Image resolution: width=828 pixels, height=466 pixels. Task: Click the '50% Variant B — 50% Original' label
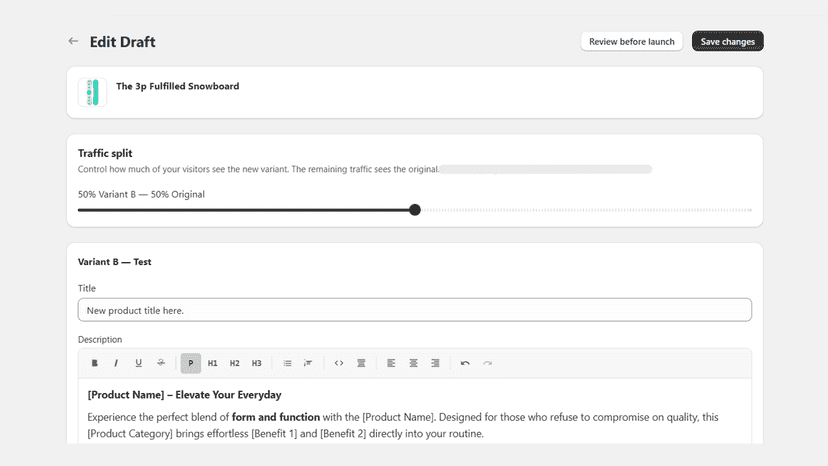point(142,194)
